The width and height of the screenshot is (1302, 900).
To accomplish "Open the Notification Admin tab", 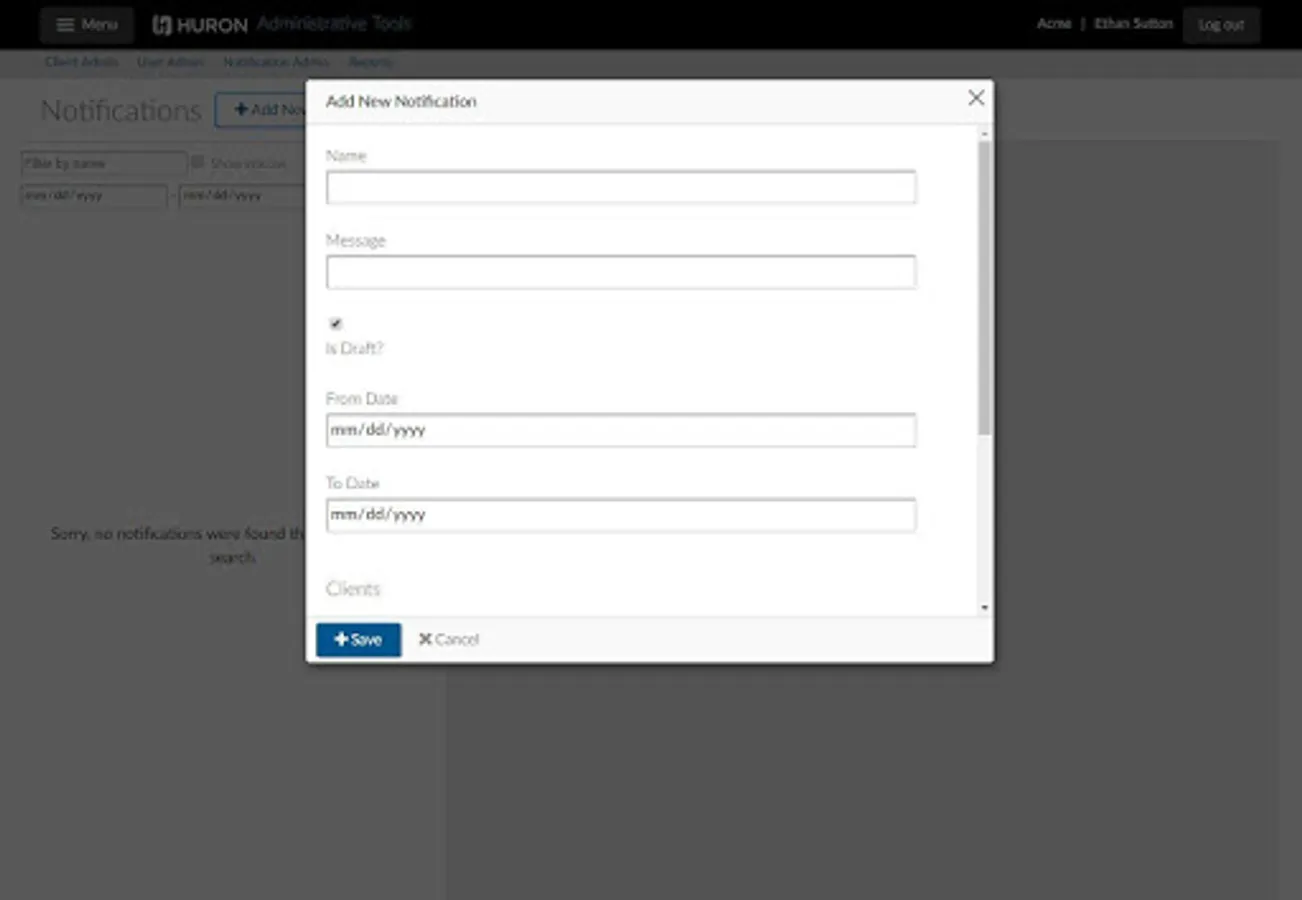I will coord(276,62).
